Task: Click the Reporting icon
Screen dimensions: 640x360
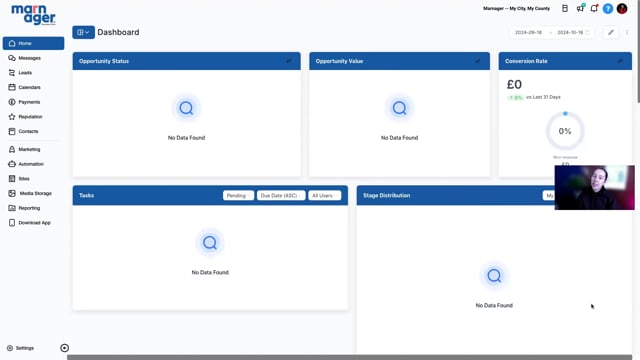Action: coord(12,208)
